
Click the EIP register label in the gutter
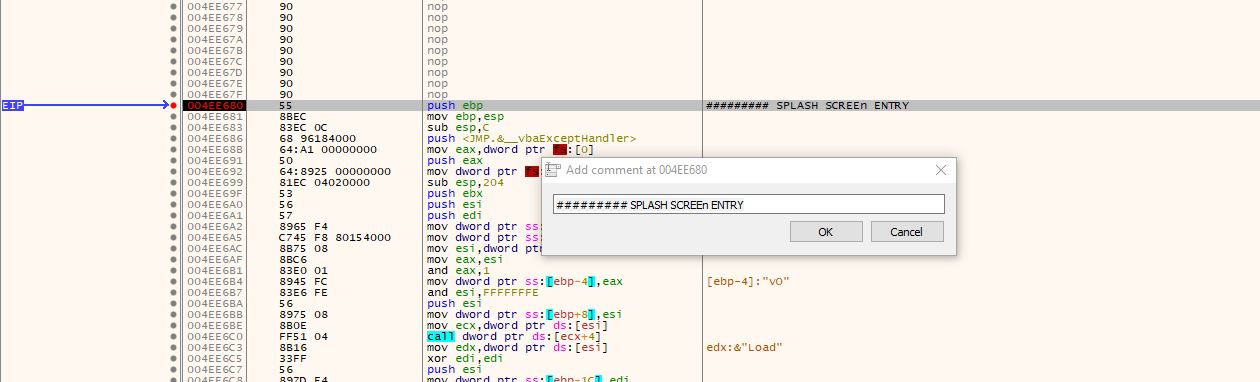click(x=12, y=105)
